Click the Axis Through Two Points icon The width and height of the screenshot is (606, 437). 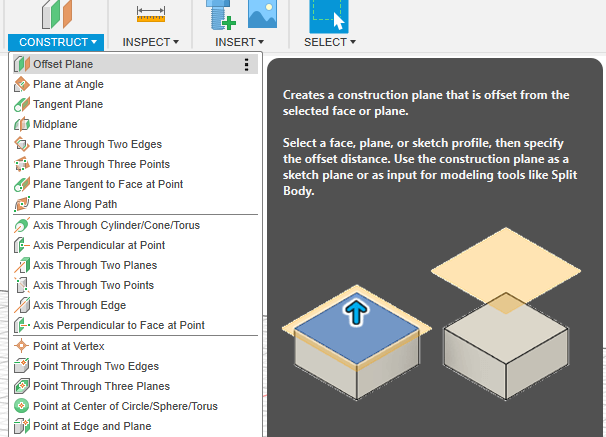pyautogui.click(x=22, y=285)
